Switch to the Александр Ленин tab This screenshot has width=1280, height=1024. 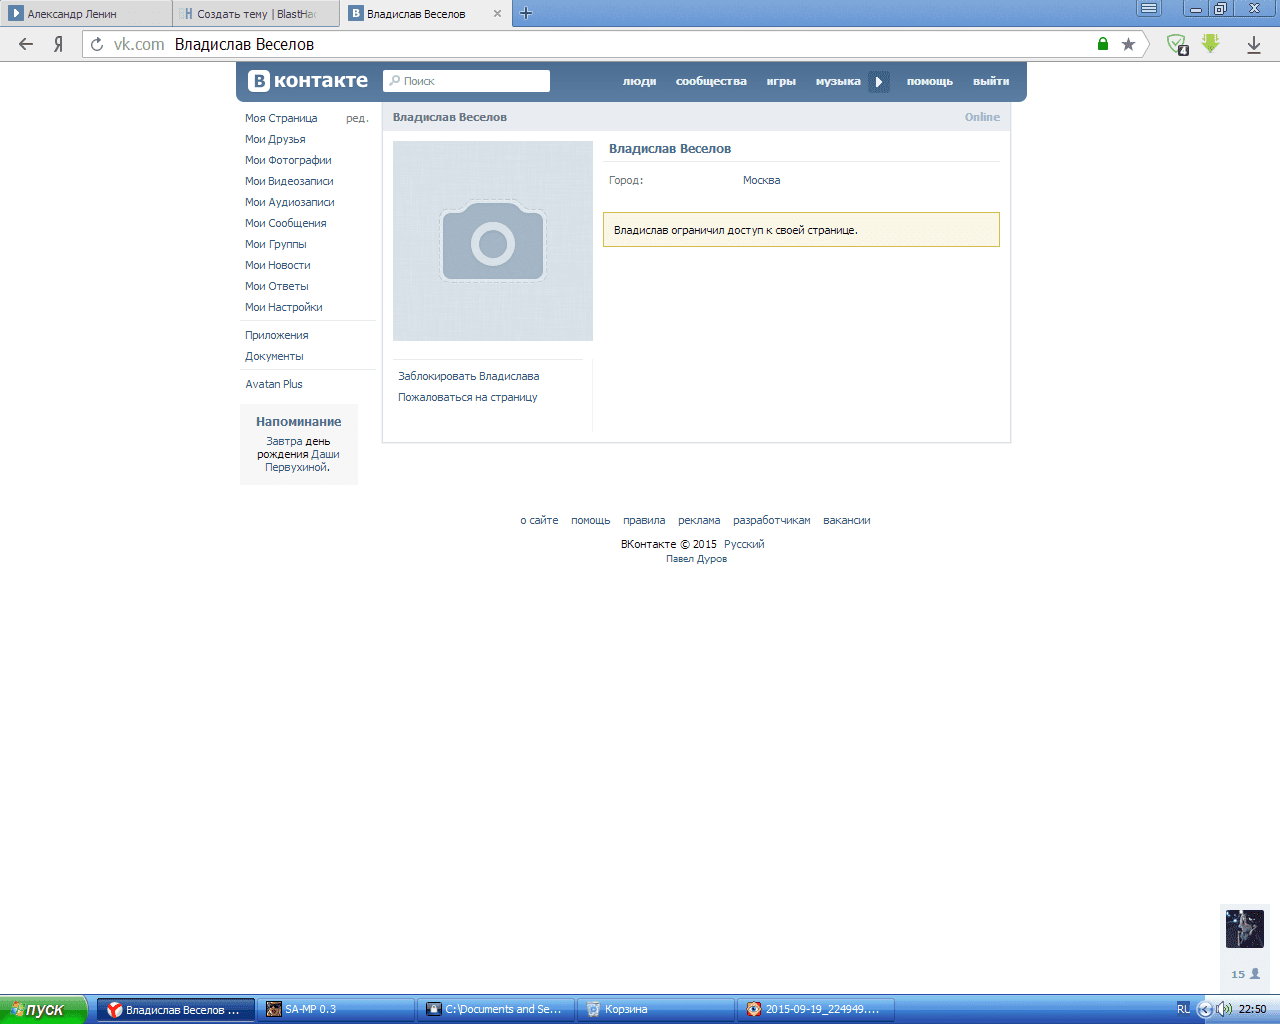[x=85, y=14]
